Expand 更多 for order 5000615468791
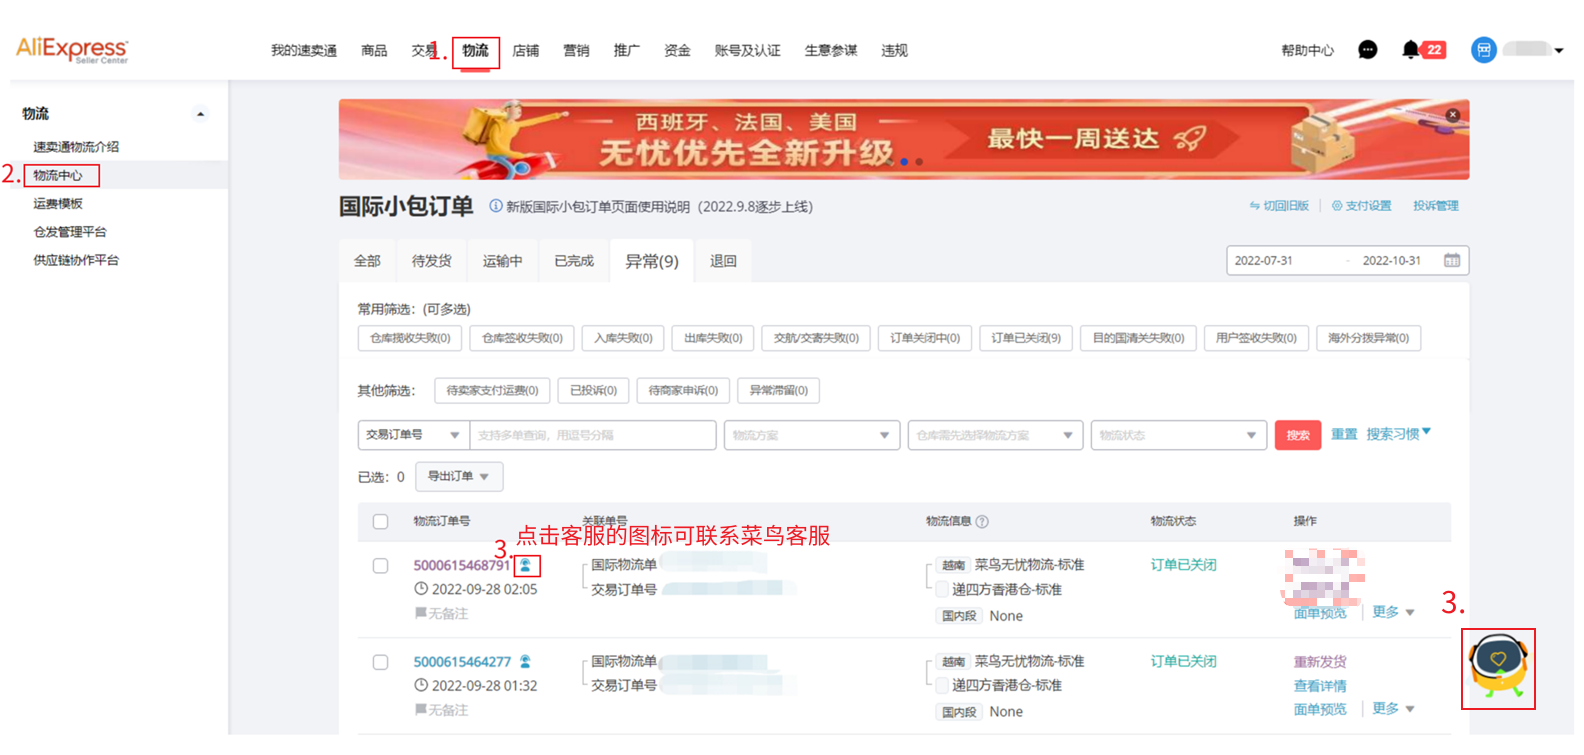The height and width of the screenshot is (755, 1584). (x=1393, y=612)
